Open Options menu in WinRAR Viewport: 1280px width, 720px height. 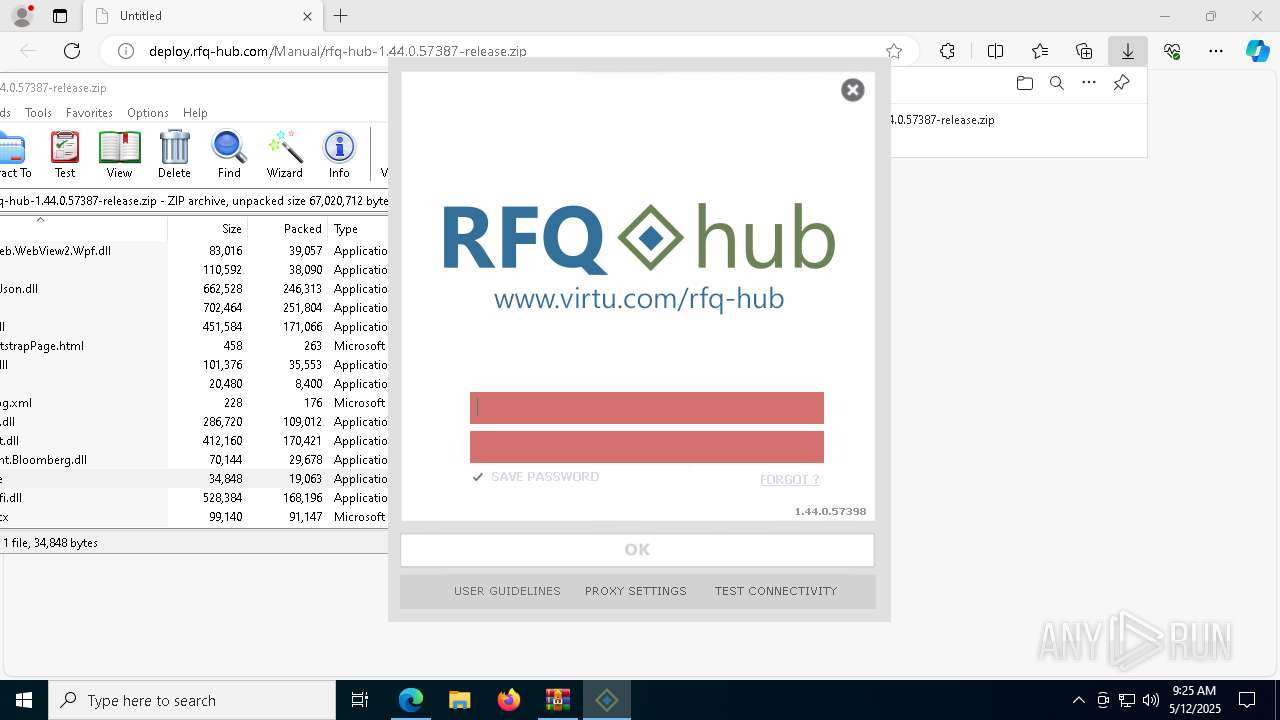pyautogui.click(x=148, y=113)
